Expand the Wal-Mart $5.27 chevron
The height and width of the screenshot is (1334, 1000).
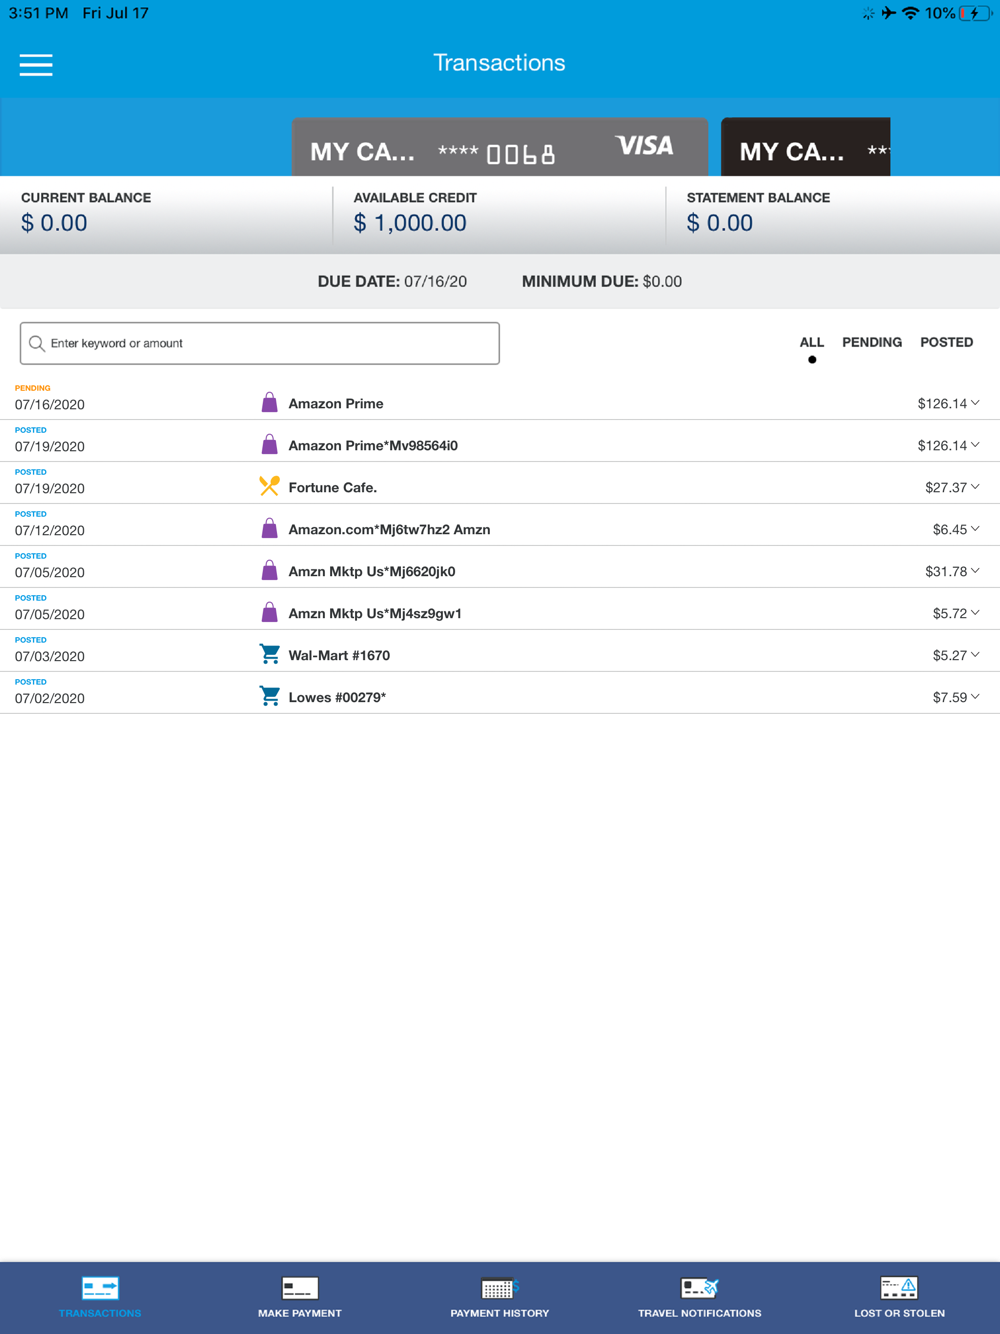pyautogui.click(x=975, y=655)
